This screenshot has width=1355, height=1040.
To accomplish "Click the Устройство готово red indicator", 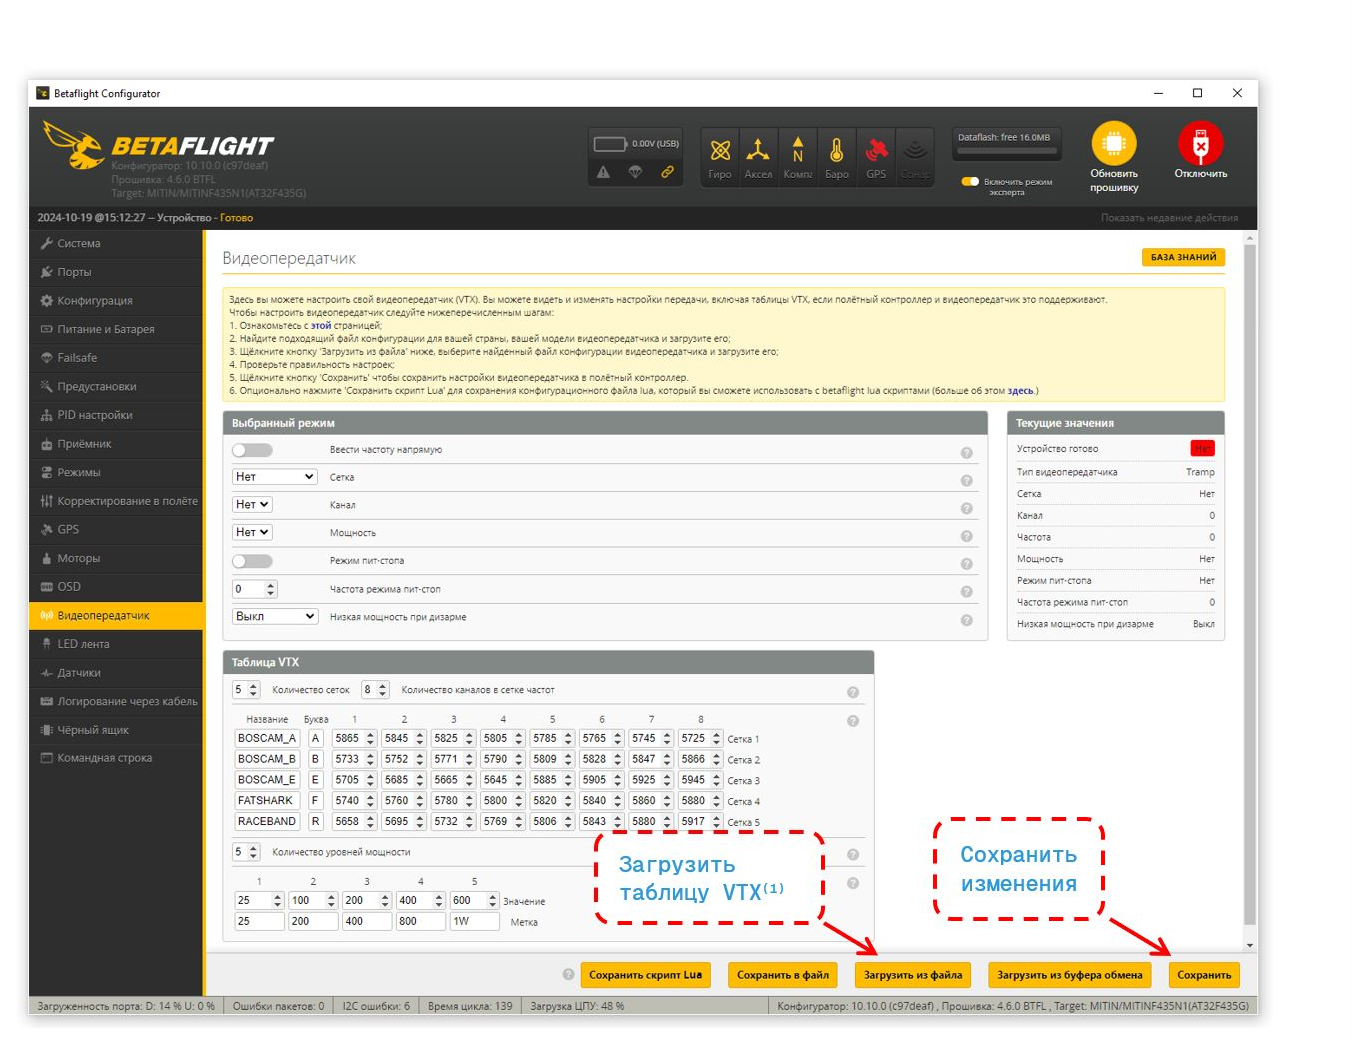I will (1202, 448).
